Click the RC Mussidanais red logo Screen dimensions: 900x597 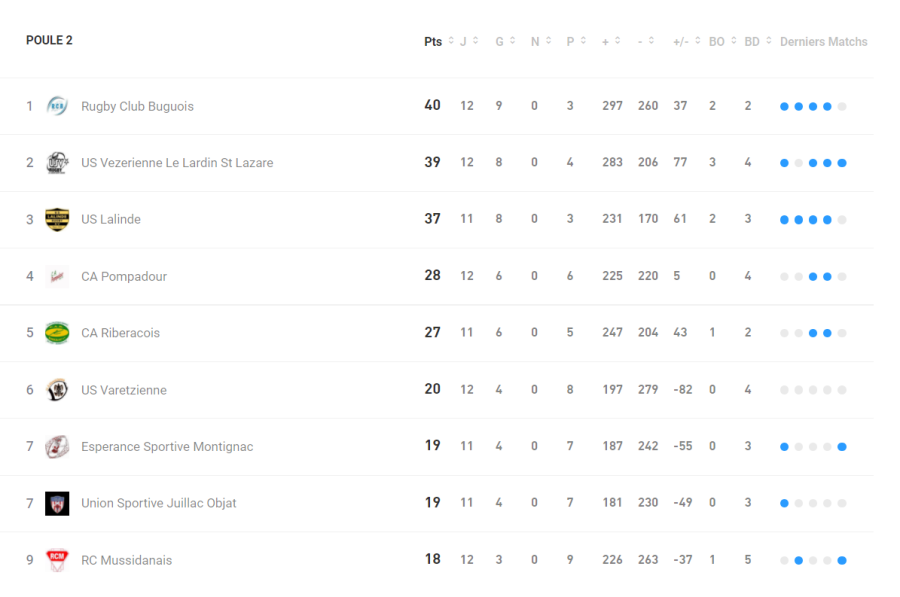57,560
